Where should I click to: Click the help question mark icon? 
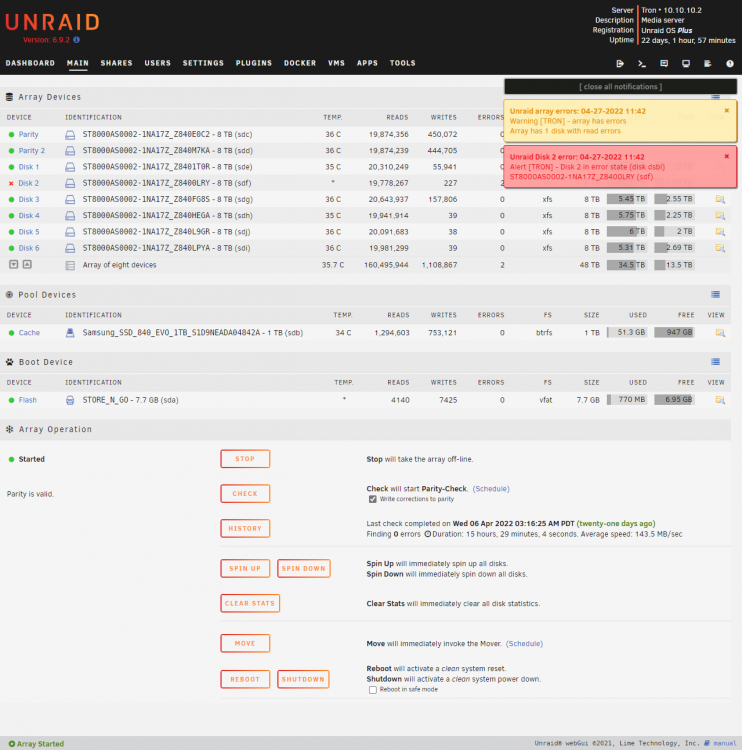(730, 64)
